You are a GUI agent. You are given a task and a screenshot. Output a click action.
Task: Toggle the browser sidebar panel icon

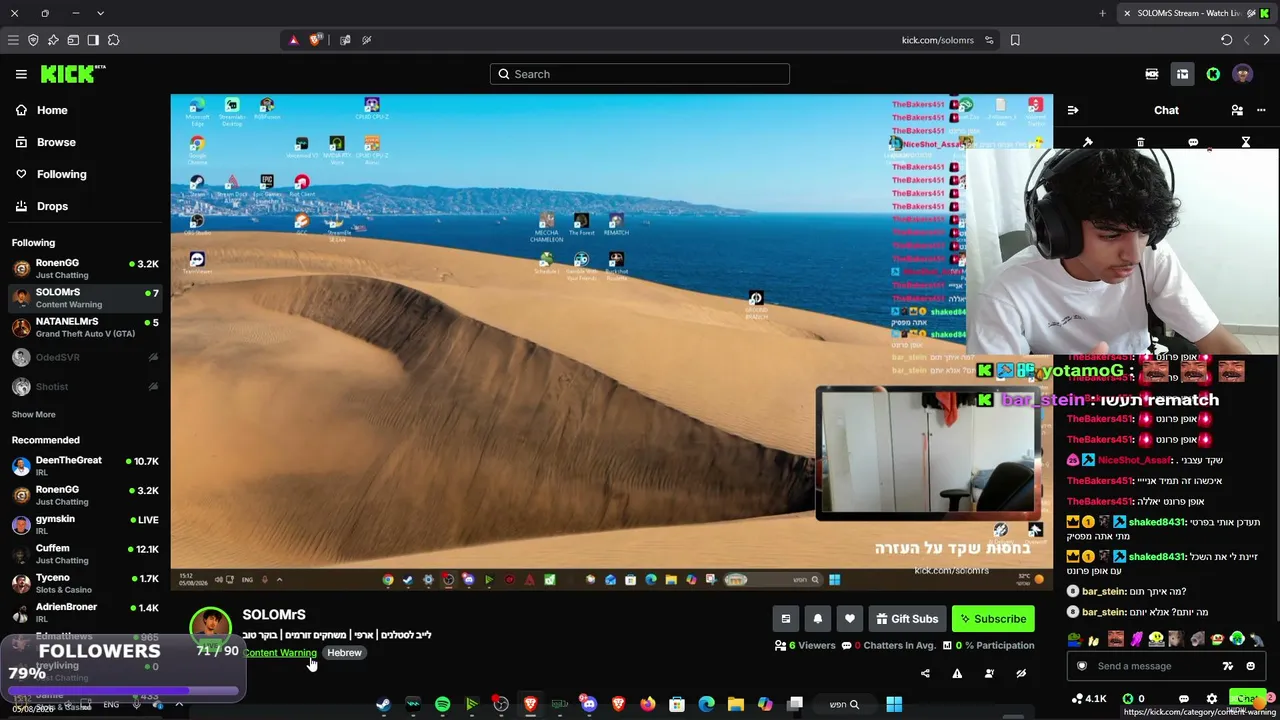tap(93, 40)
